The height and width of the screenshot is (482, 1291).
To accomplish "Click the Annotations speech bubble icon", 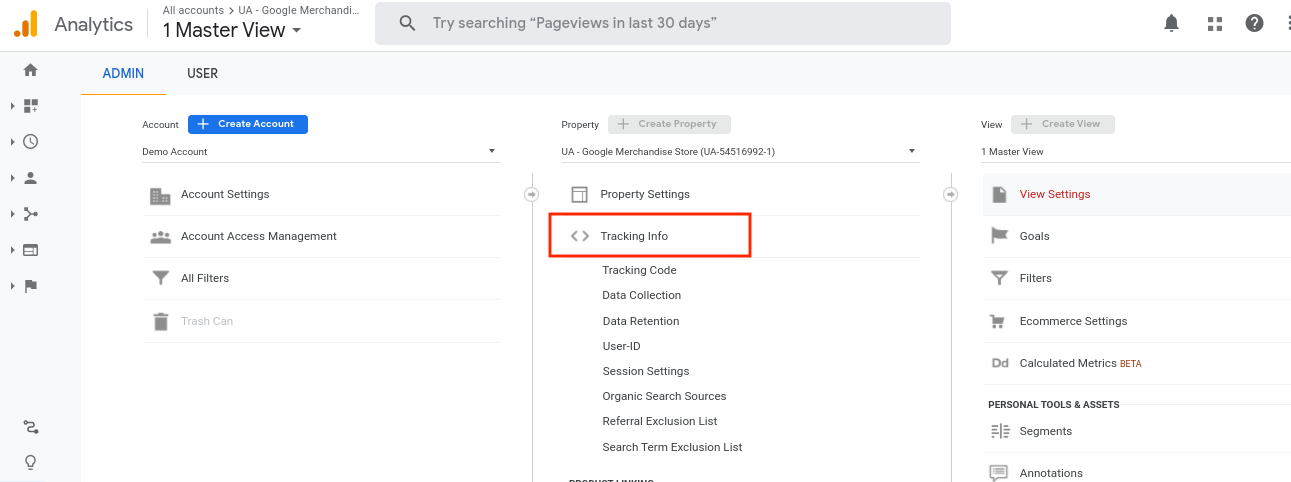I will pos(998,473).
